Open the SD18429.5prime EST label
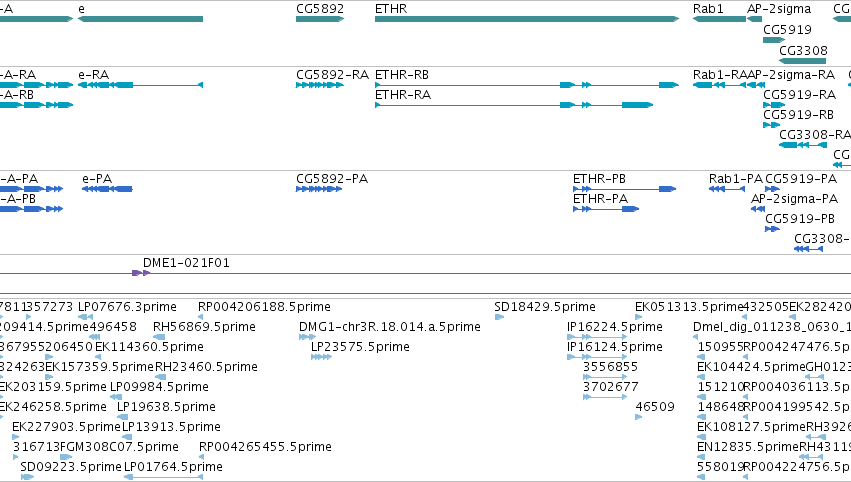 [544, 306]
